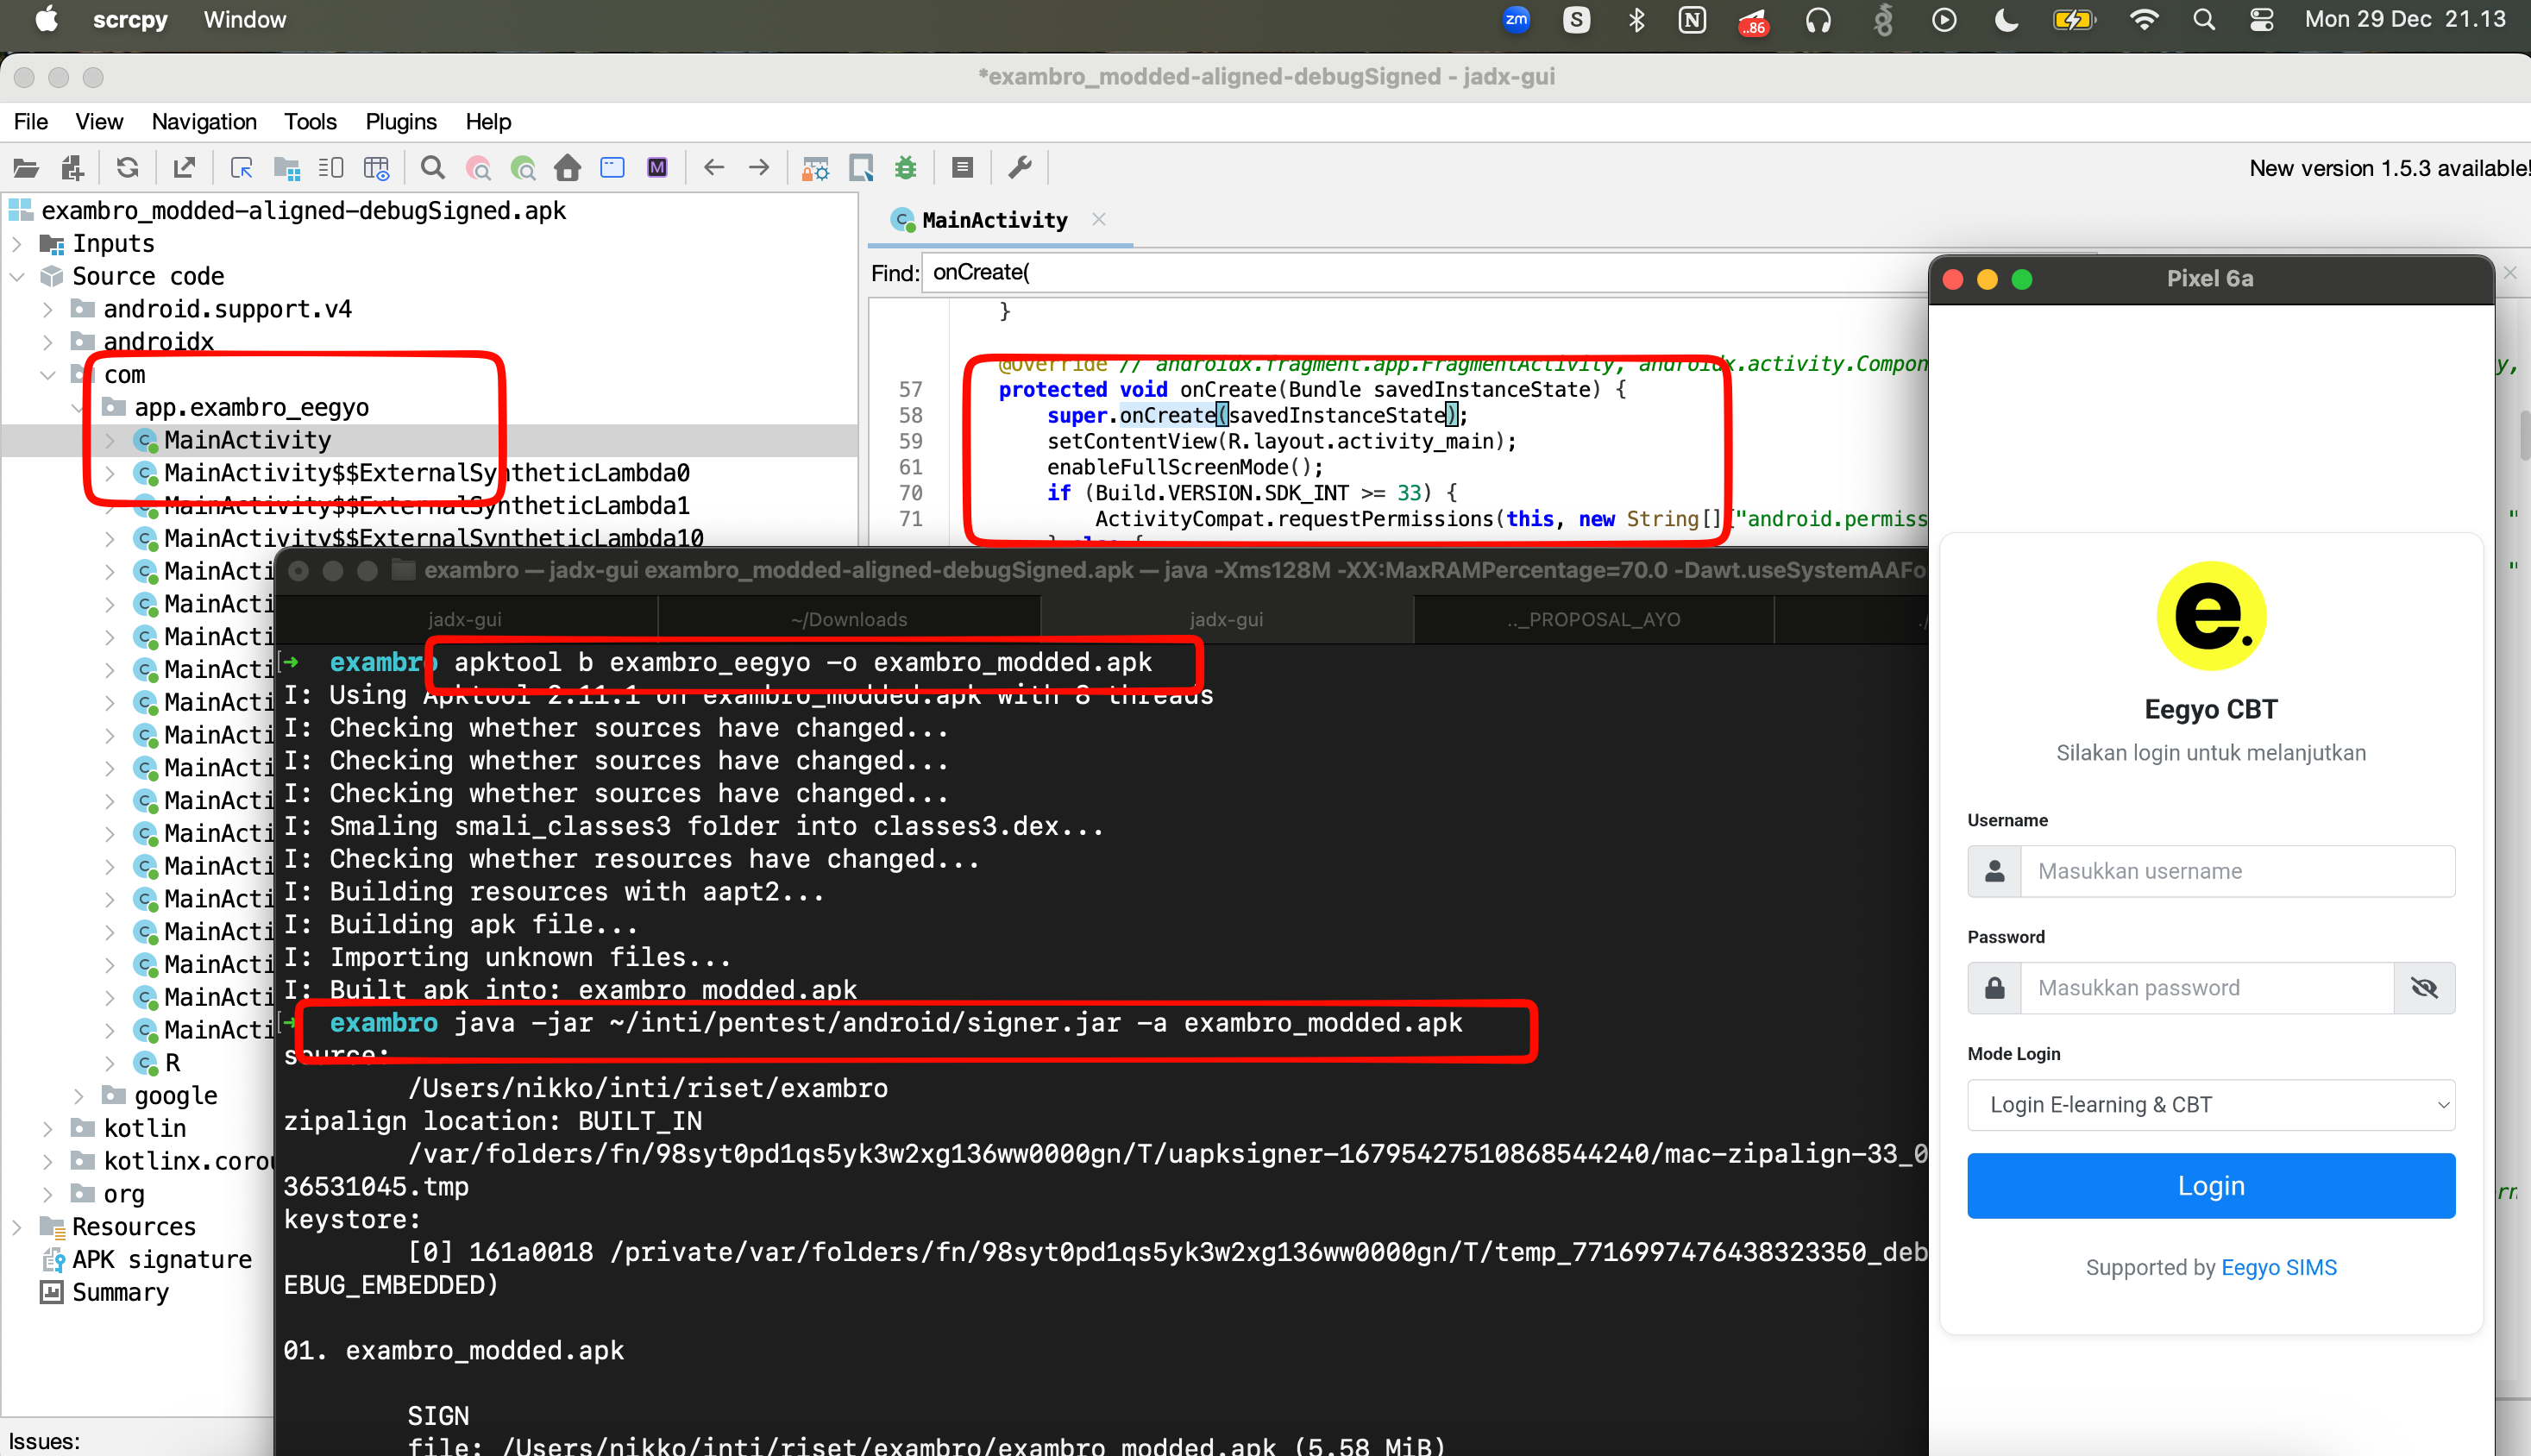
Task: Click the navigate back arrow icon
Action: (713, 168)
